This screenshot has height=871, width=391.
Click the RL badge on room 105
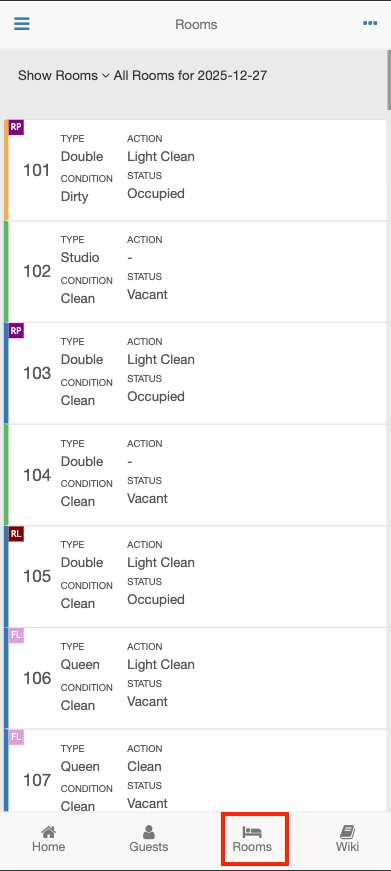pos(16,534)
